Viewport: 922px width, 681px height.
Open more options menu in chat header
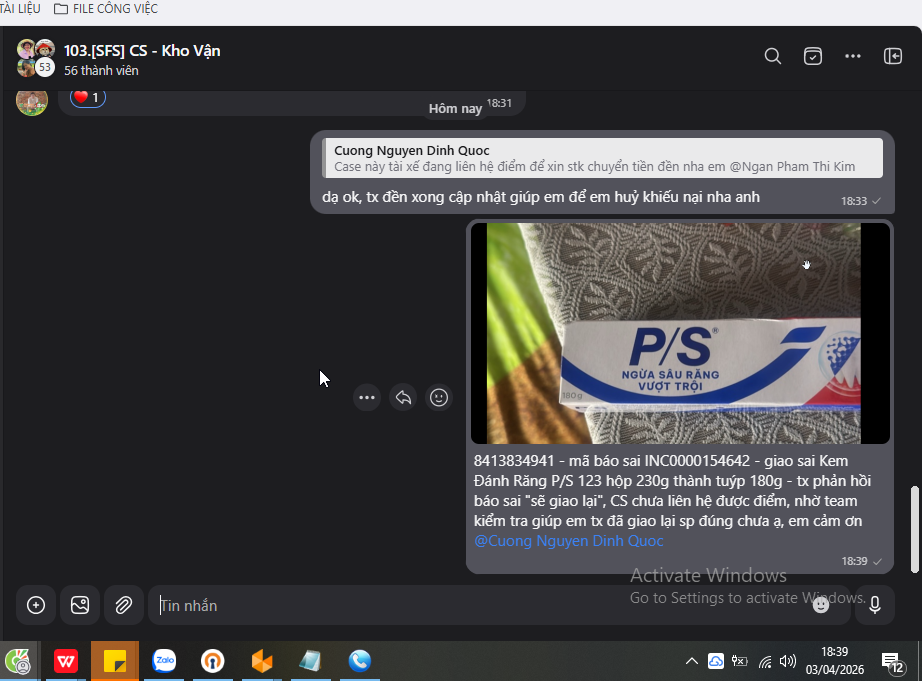(x=853, y=56)
